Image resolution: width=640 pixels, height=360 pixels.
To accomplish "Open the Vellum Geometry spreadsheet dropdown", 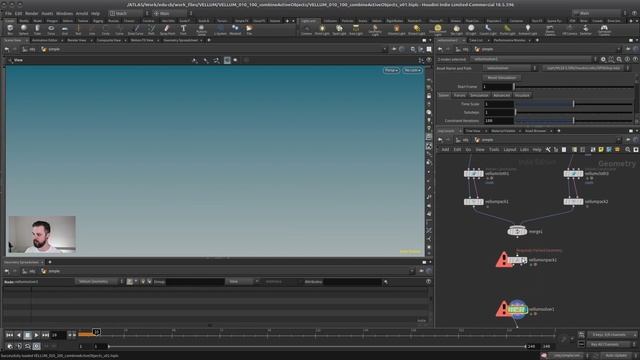I will (x=99, y=282).
